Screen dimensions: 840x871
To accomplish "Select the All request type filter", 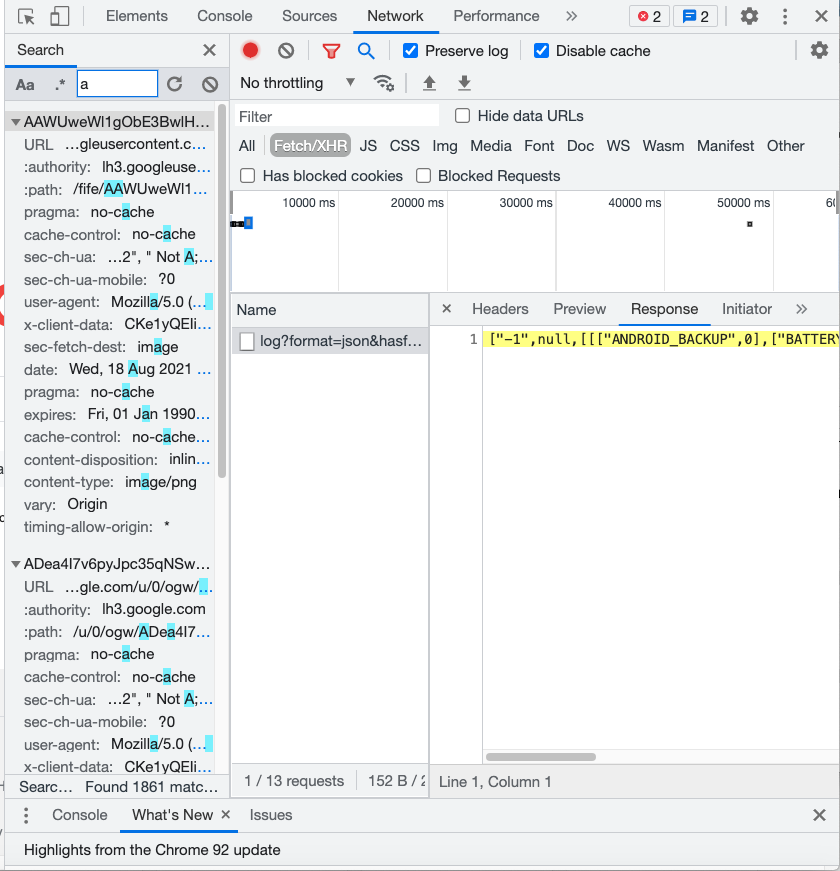I will point(247,146).
